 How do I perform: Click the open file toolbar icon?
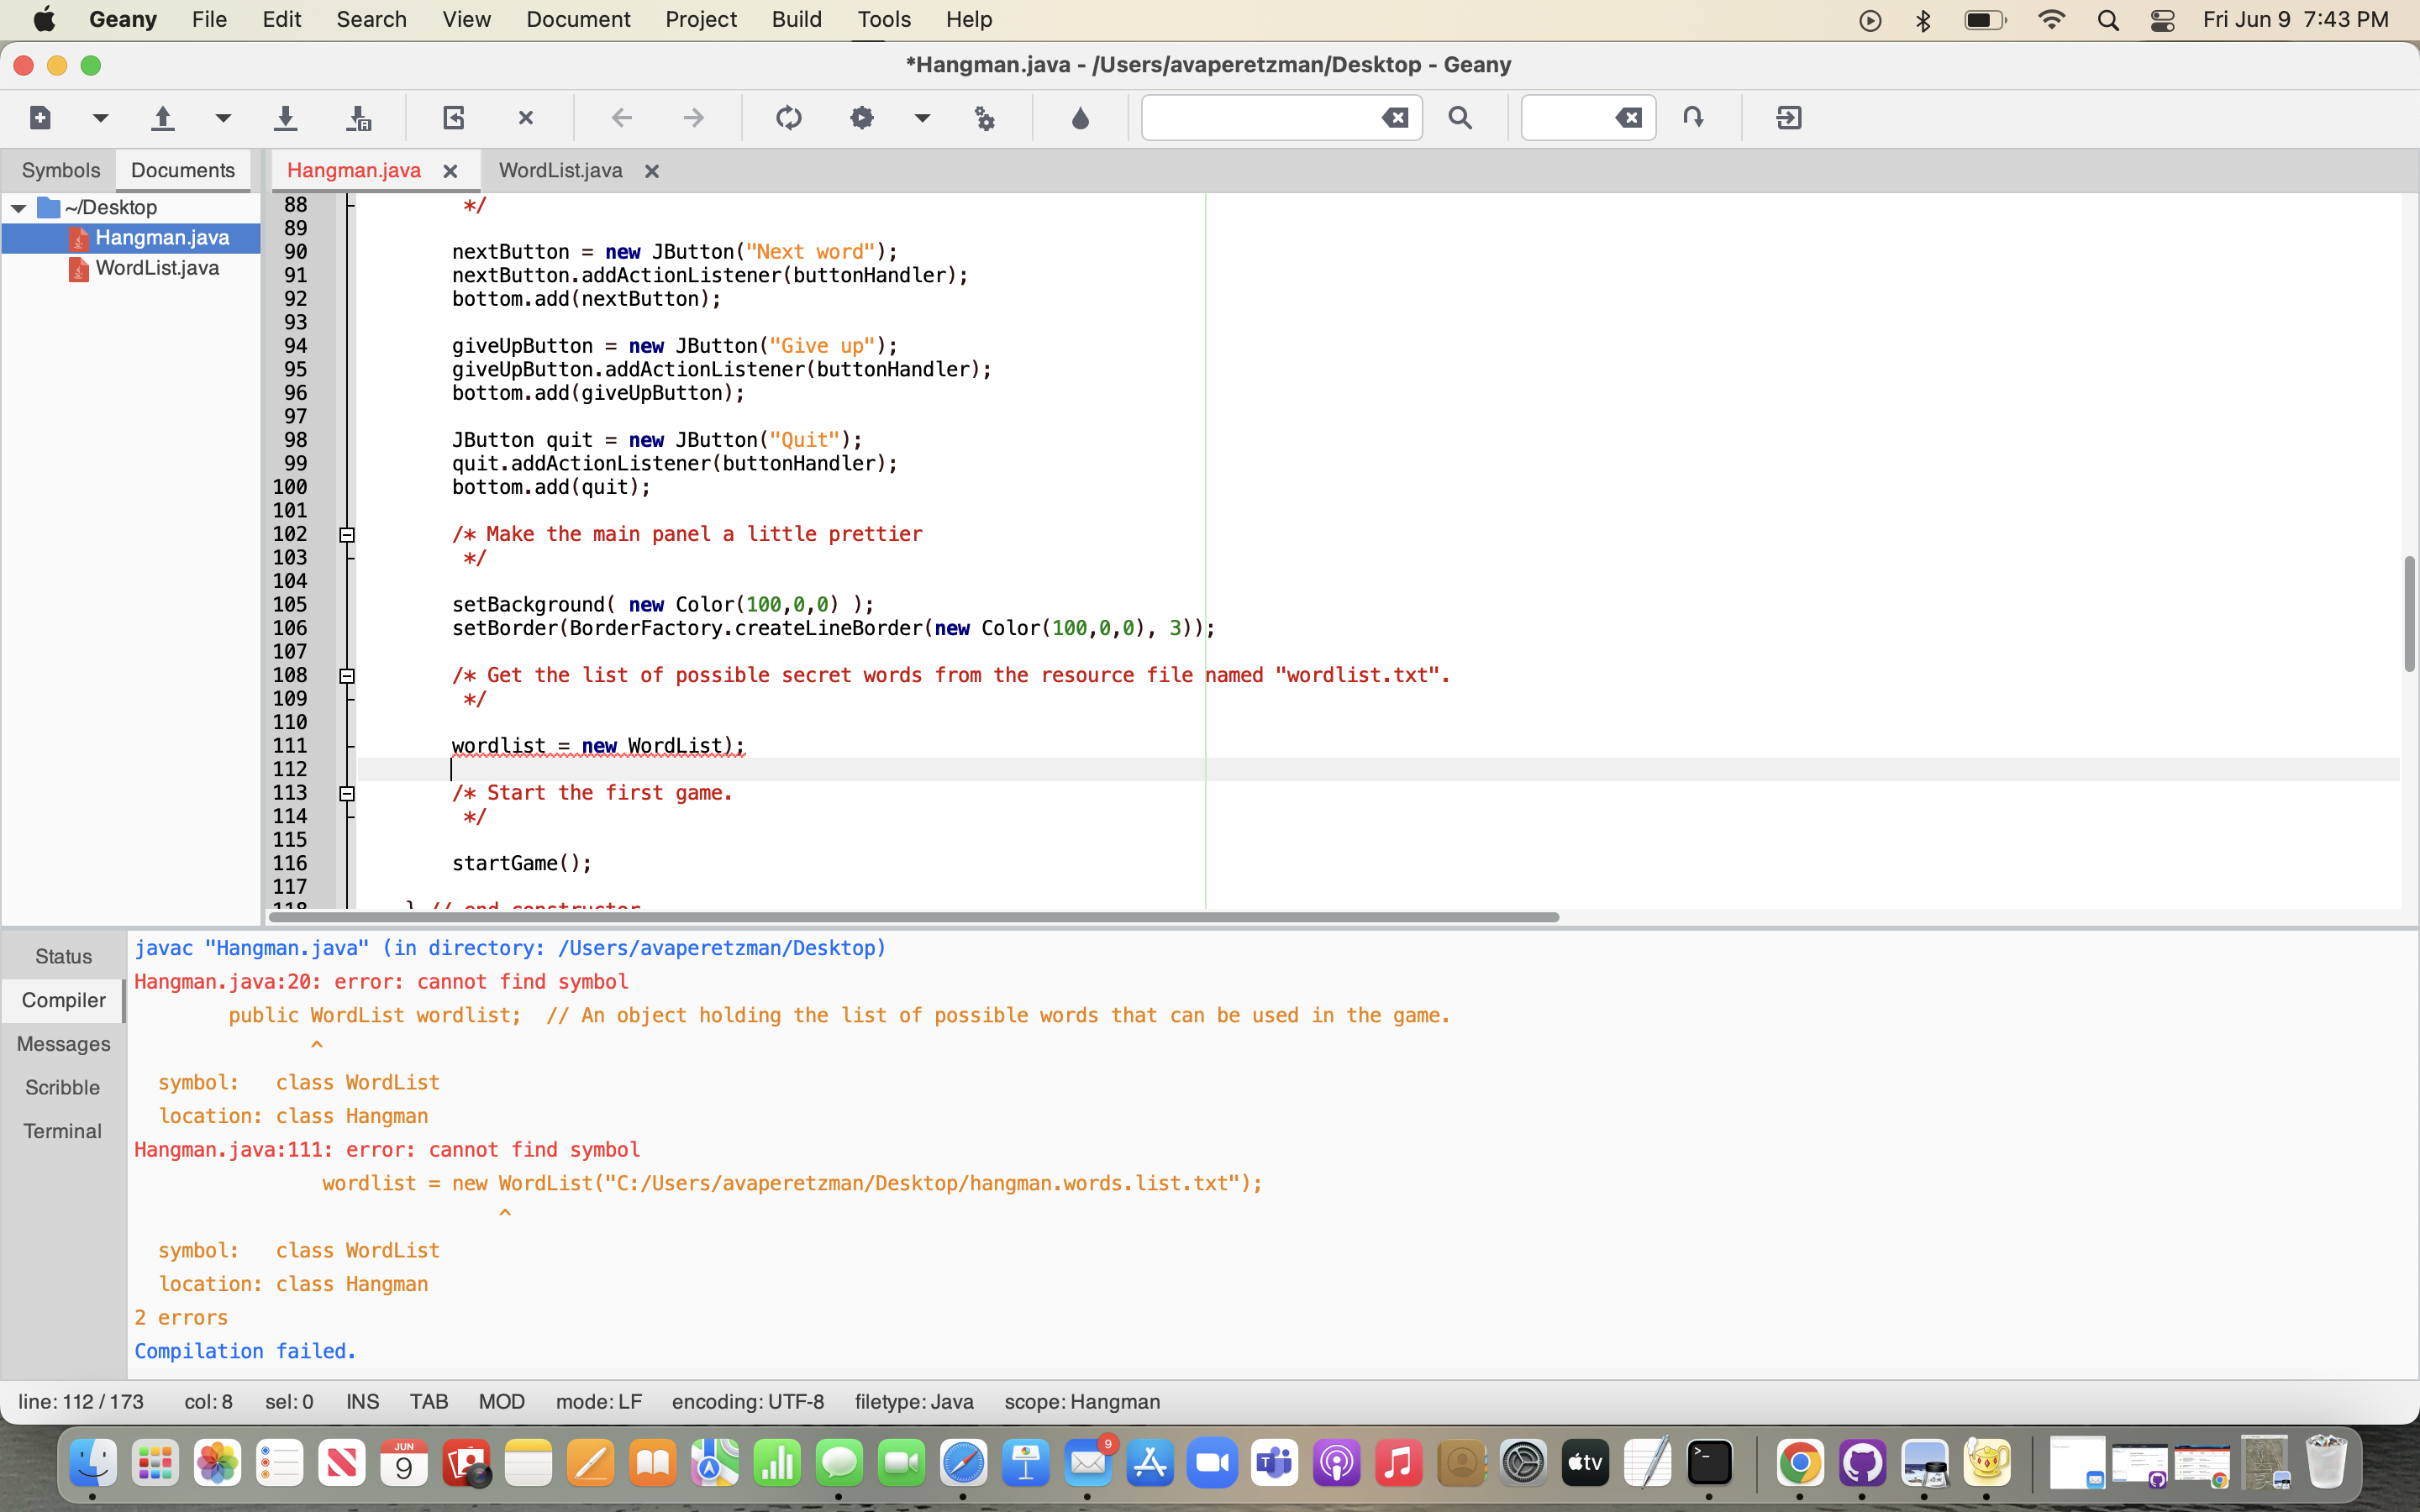tap(162, 118)
